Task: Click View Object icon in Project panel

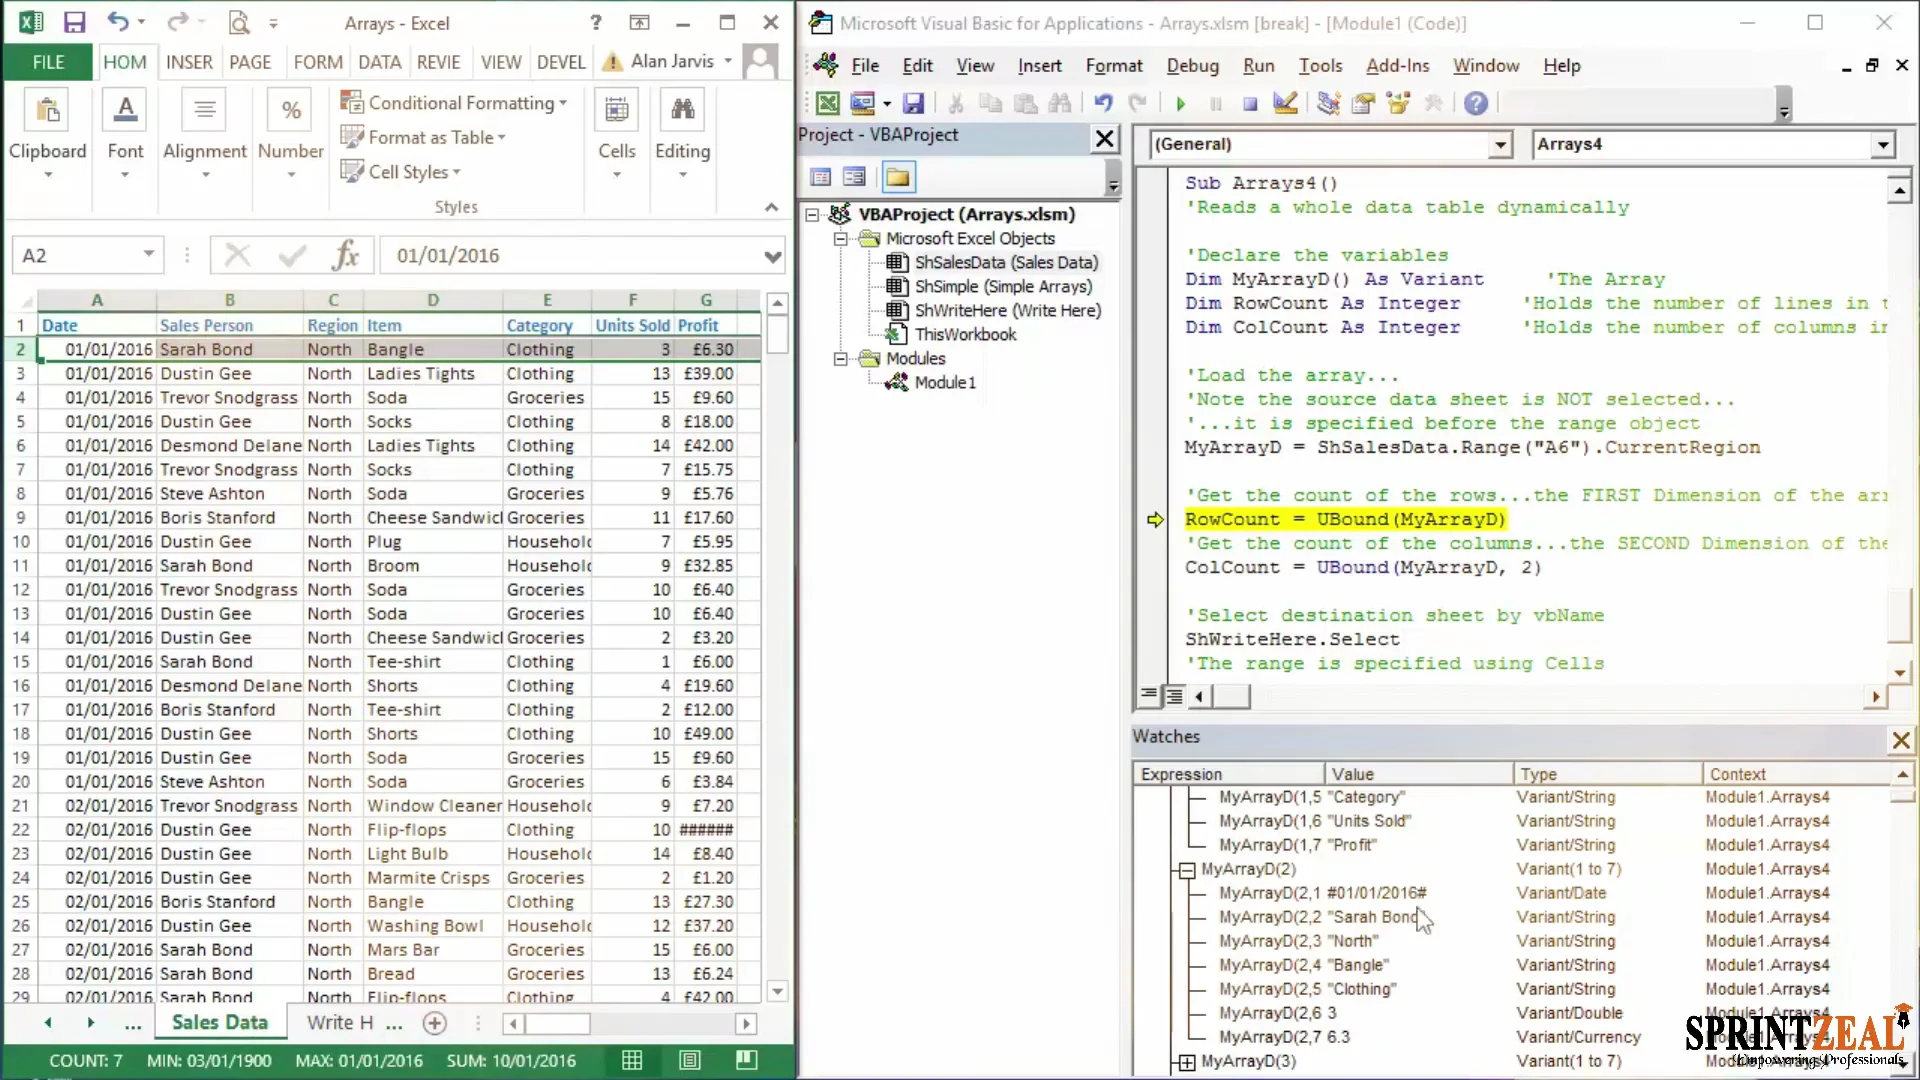Action: pyautogui.click(x=854, y=177)
